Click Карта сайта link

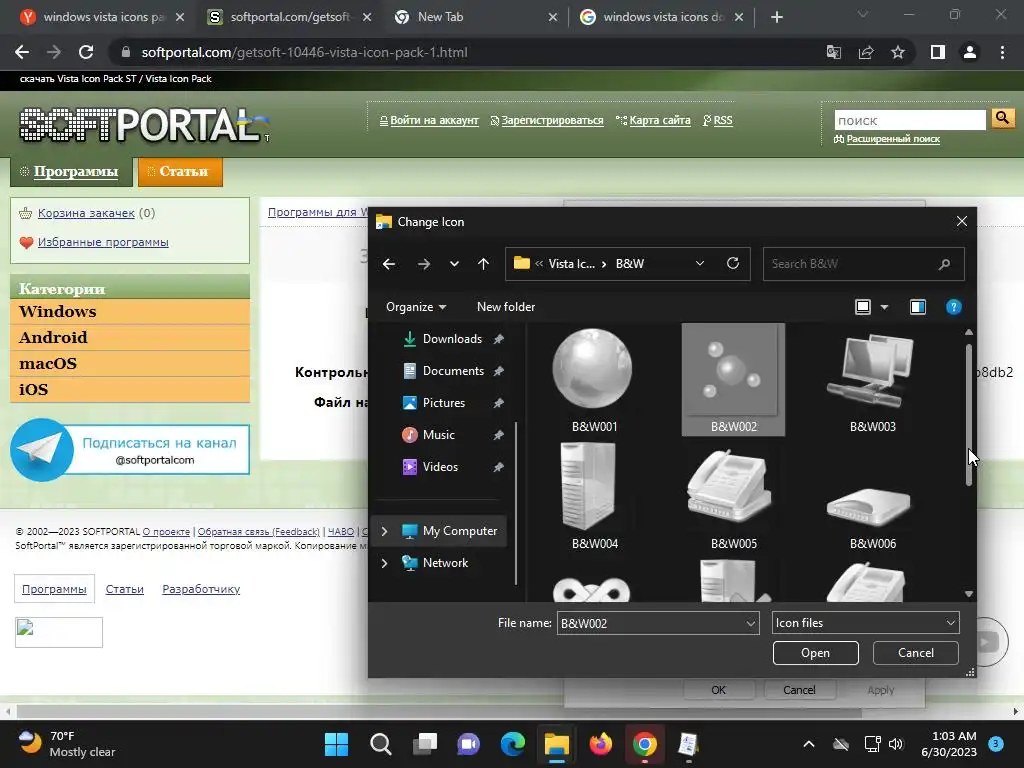[660, 120]
